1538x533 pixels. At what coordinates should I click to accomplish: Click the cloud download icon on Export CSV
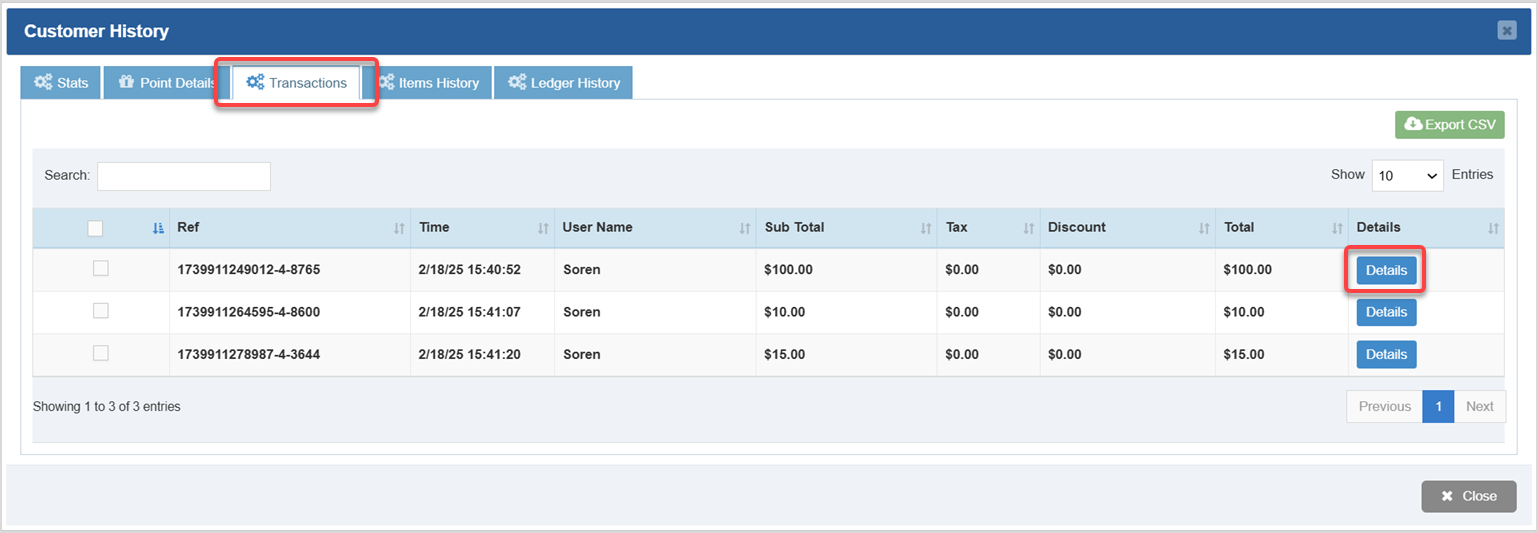(x=1413, y=124)
